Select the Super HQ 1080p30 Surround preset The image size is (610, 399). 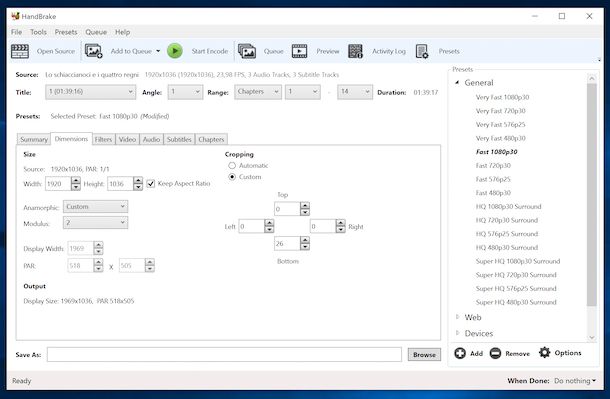(x=518, y=261)
